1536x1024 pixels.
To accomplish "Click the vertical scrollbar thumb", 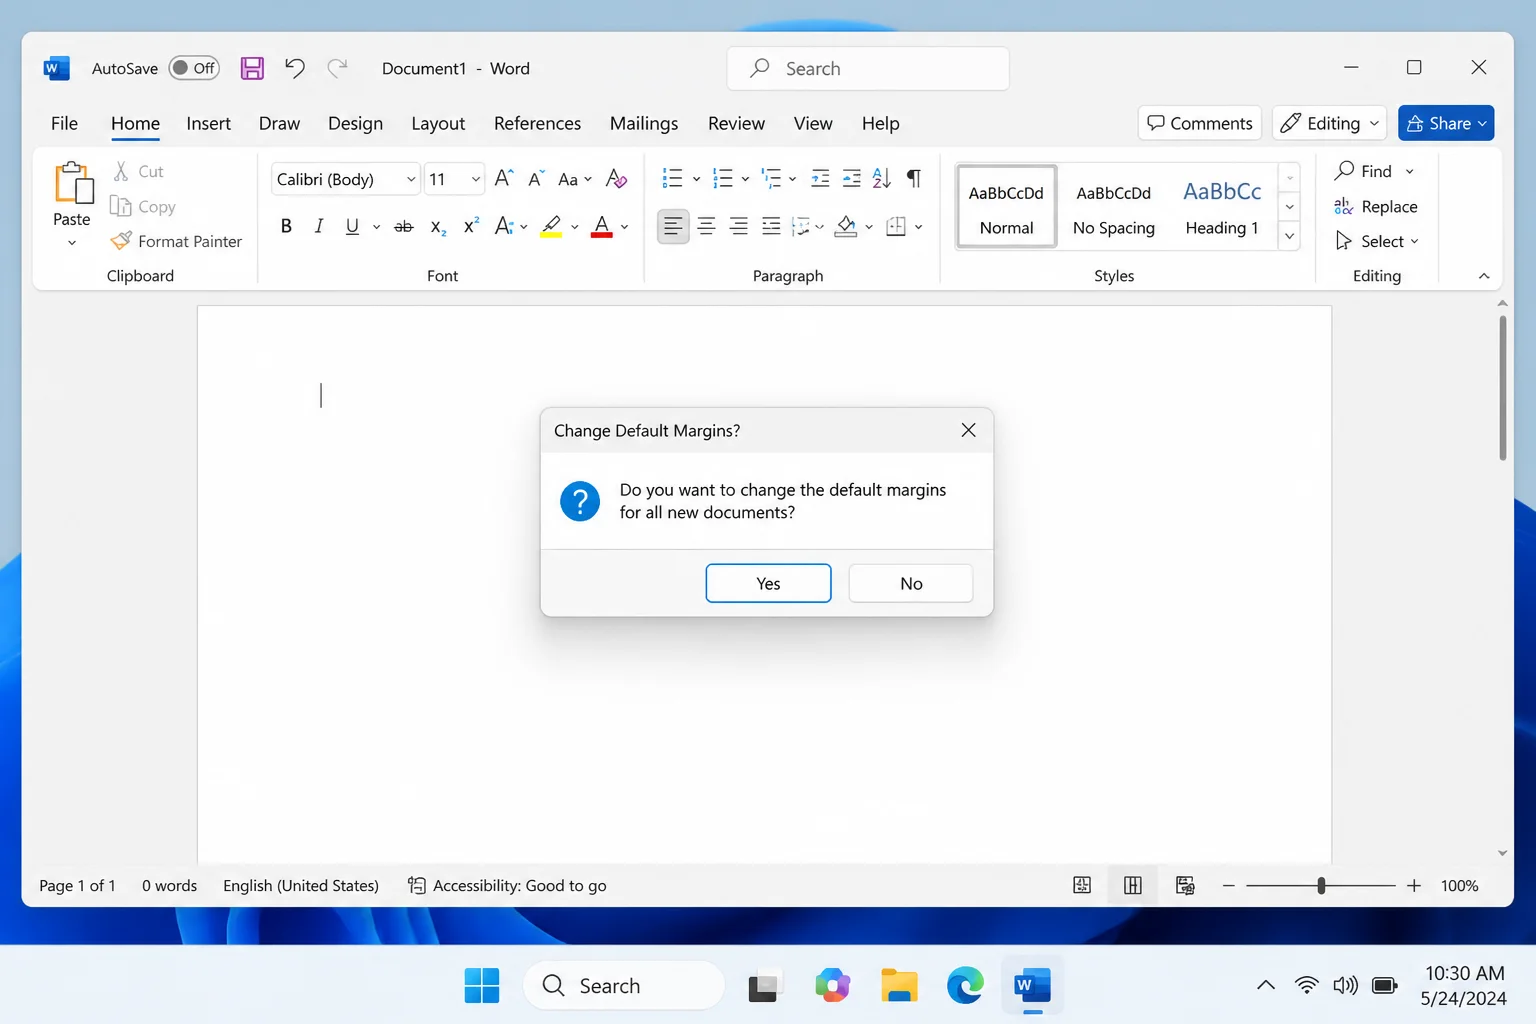I will pos(1502,388).
